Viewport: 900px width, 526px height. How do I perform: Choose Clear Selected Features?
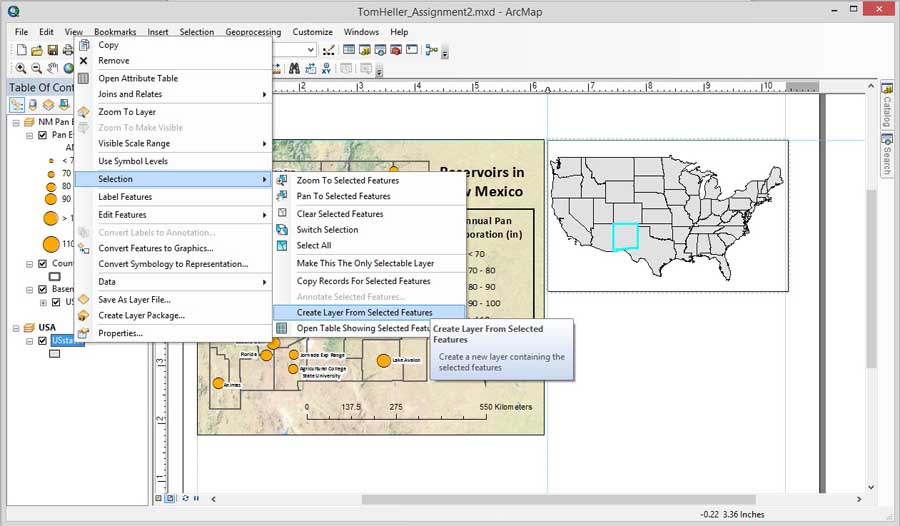tap(369, 214)
